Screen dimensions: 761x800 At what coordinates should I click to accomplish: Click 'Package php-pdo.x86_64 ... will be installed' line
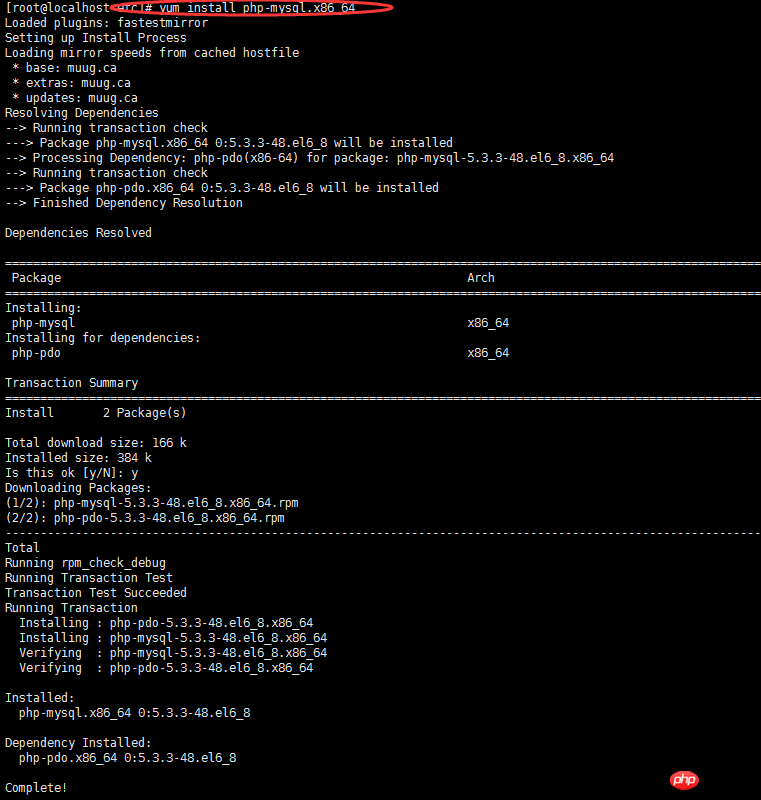click(x=222, y=188)
